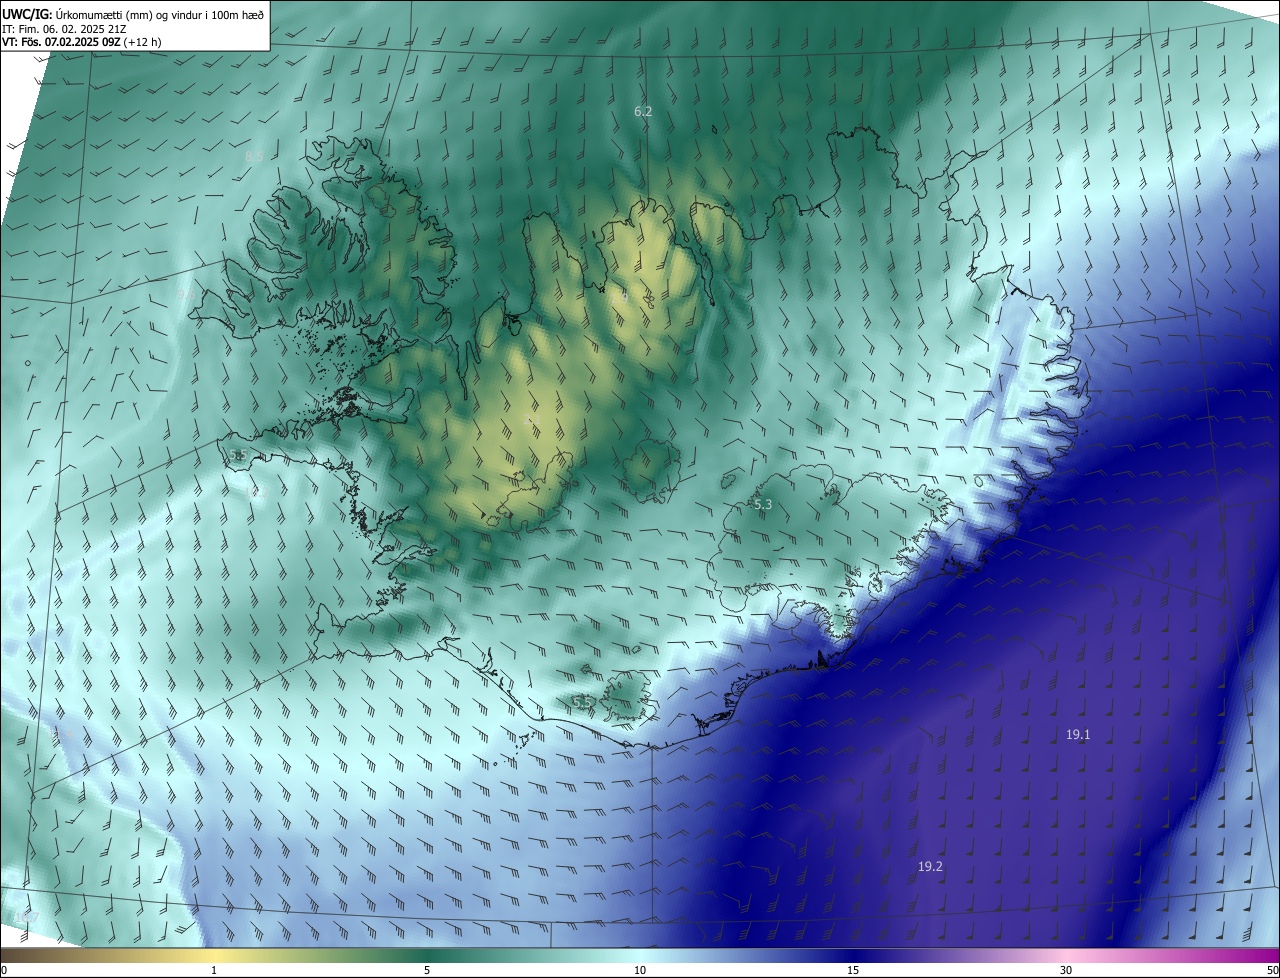Click the 5.3 value label on the Vatnajökull glacier

pos(763,505)
